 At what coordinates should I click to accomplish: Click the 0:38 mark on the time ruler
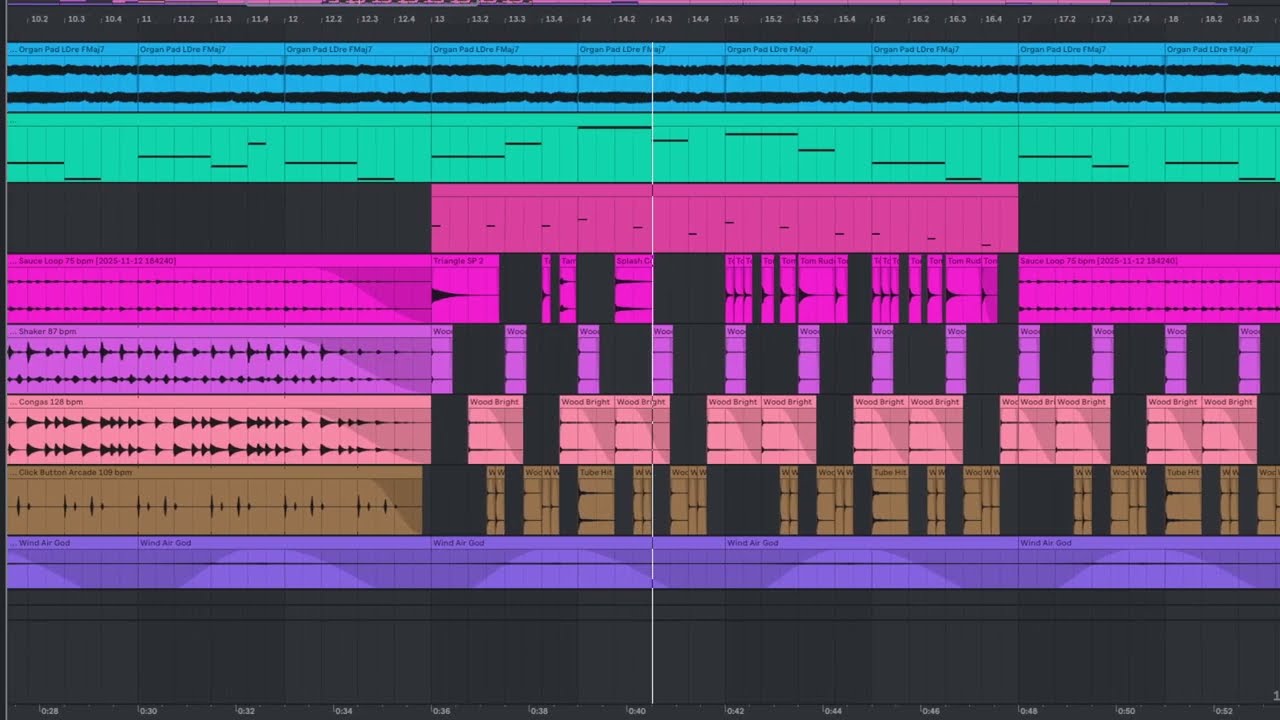pos(538,711)
